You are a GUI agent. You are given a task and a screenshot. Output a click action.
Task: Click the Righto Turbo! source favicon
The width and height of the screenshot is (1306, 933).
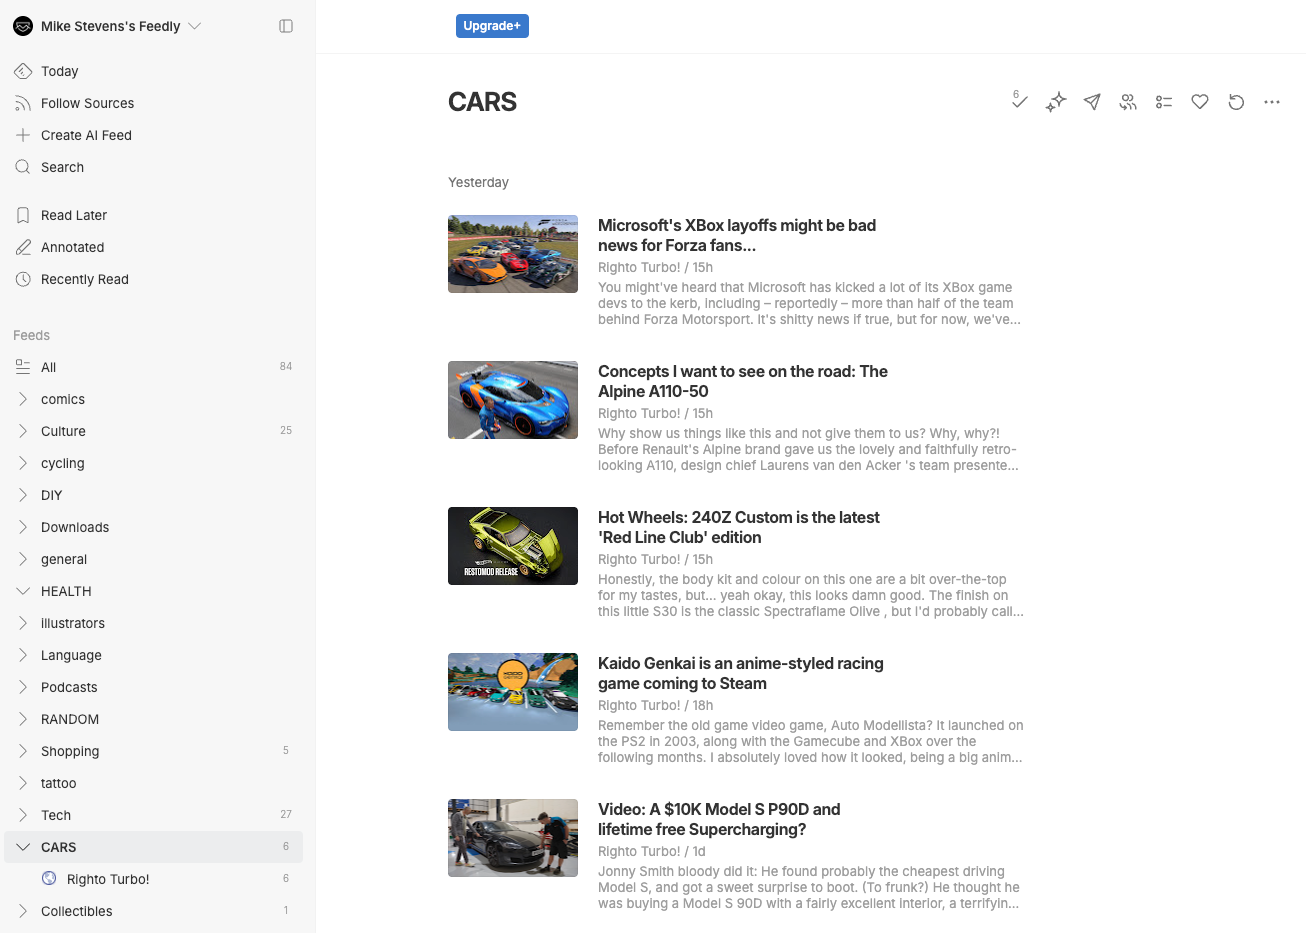[x=49, y=878]
